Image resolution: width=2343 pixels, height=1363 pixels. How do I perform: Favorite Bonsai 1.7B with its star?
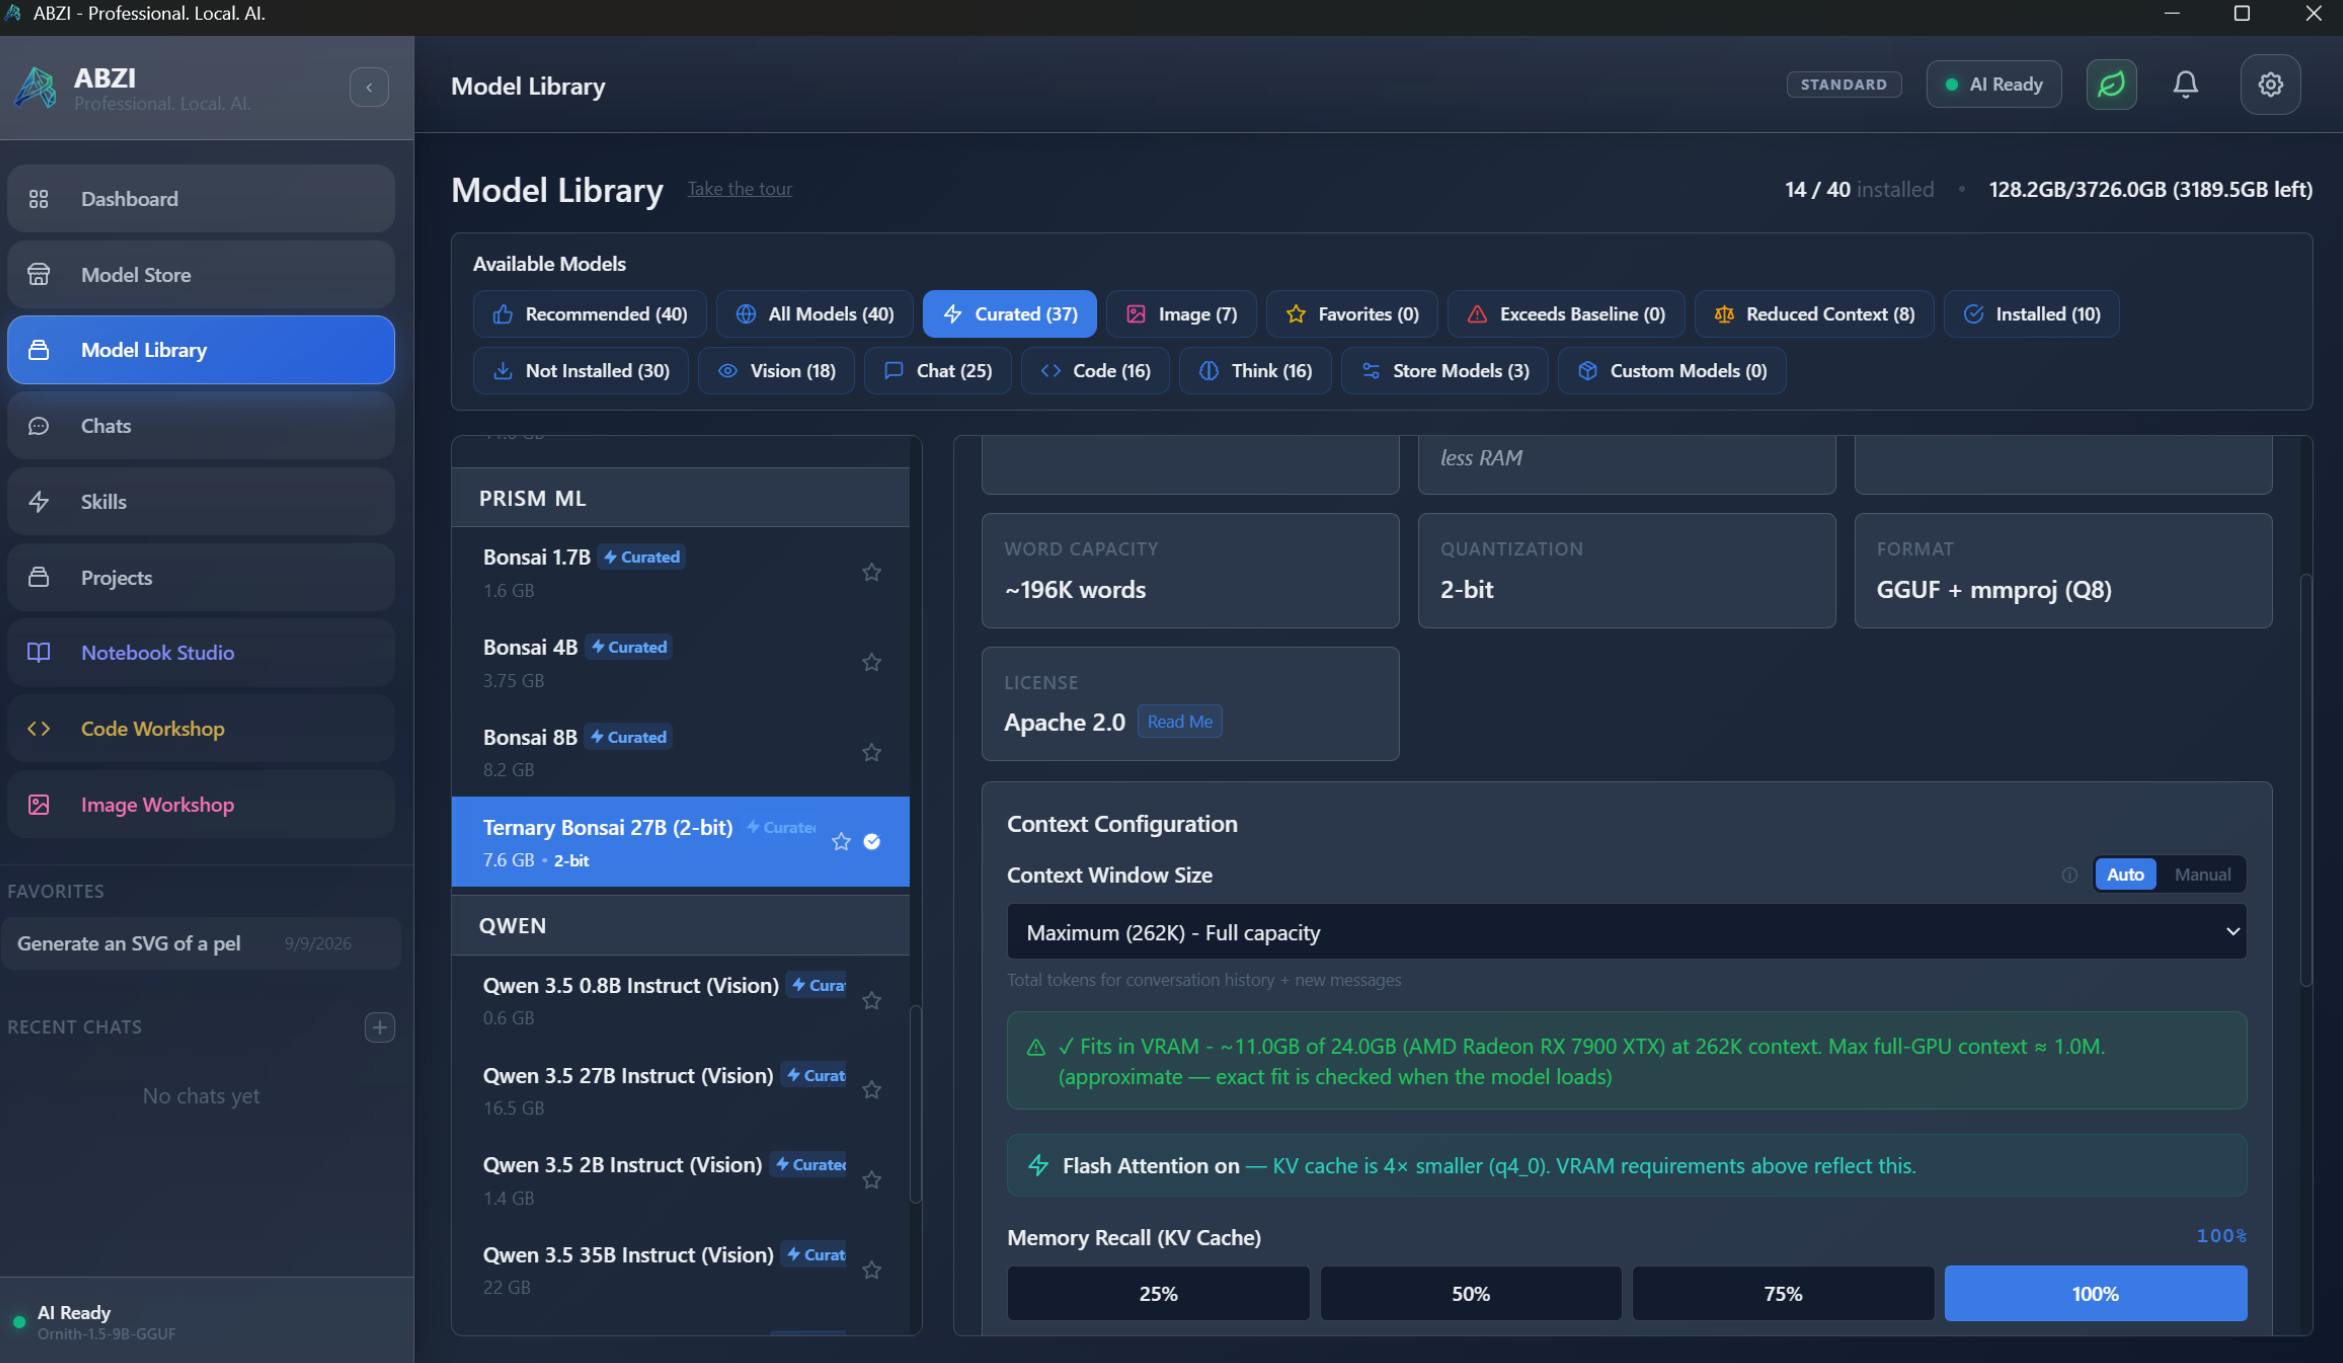coord(872,572)
